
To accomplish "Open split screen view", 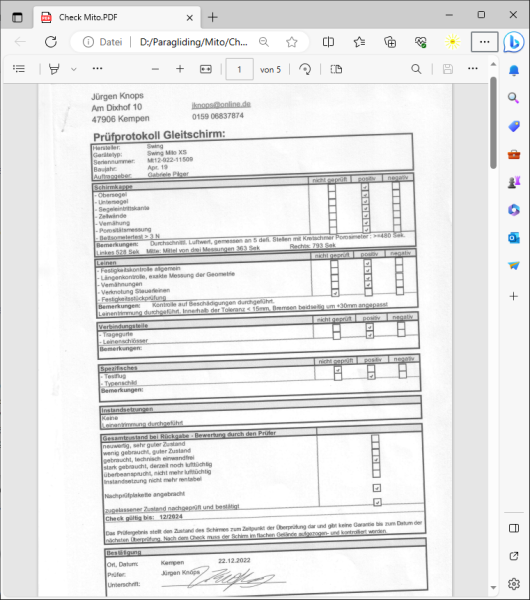I will [328, 42].
